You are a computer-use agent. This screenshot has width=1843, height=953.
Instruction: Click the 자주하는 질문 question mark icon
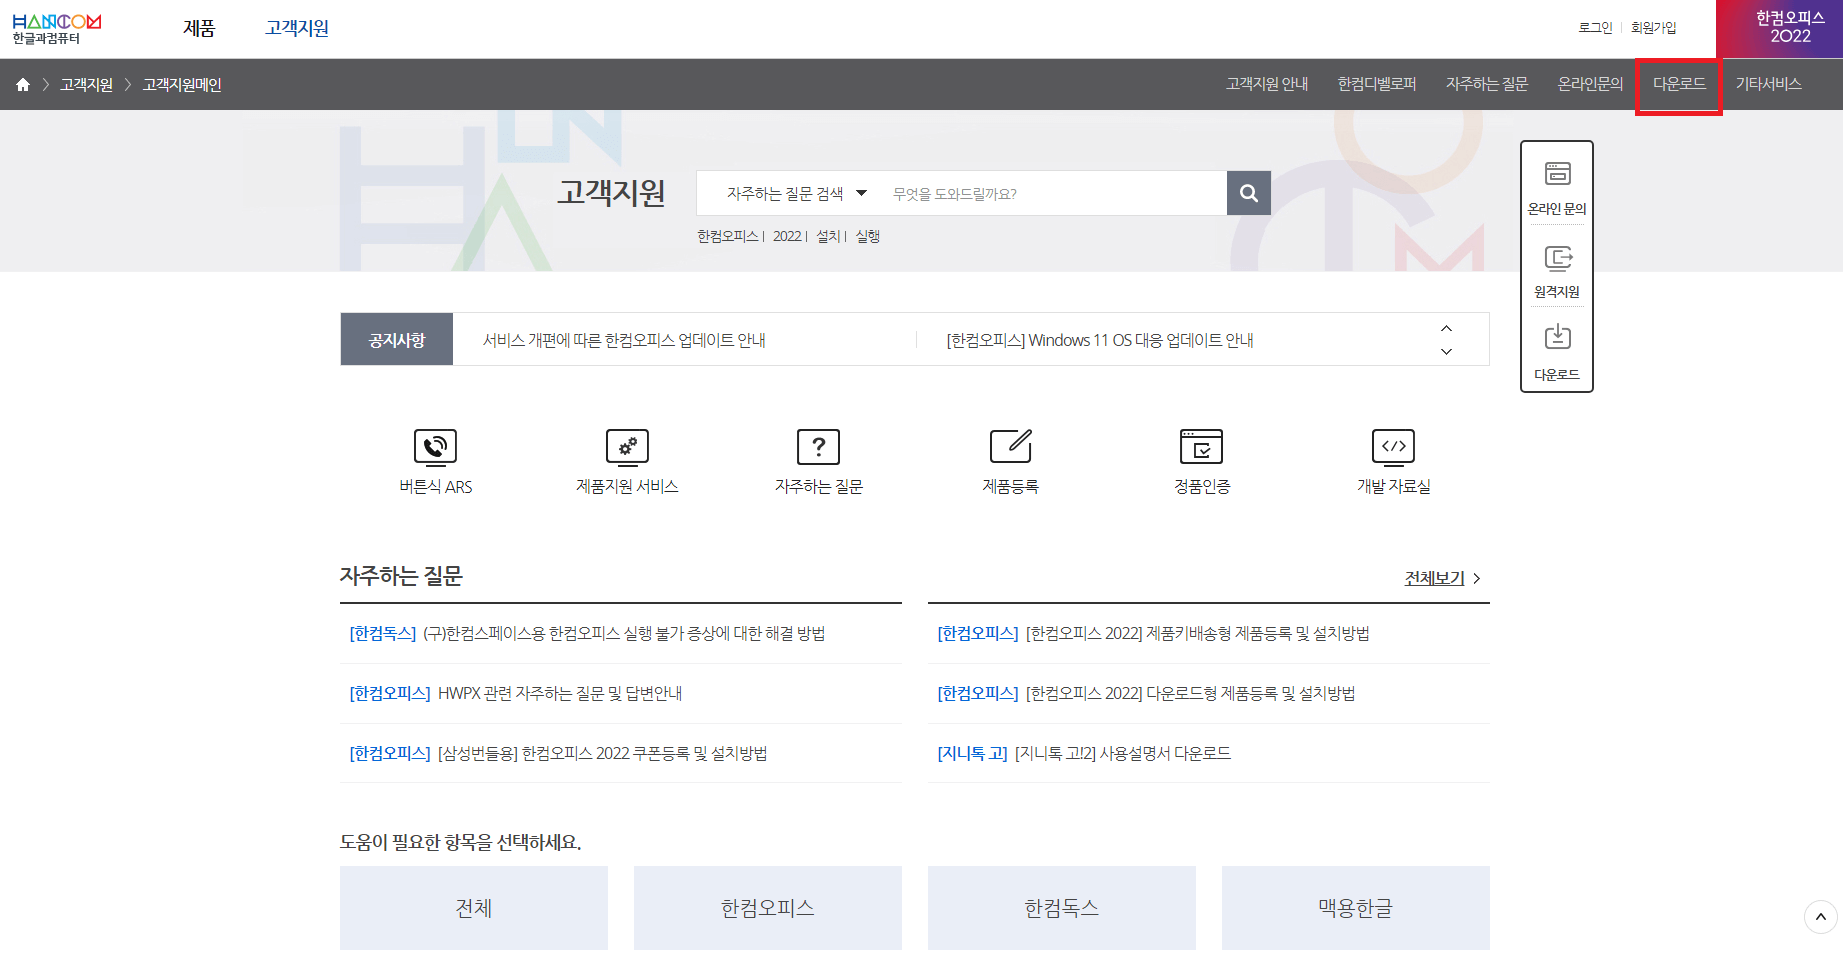(x=818, y=447)
